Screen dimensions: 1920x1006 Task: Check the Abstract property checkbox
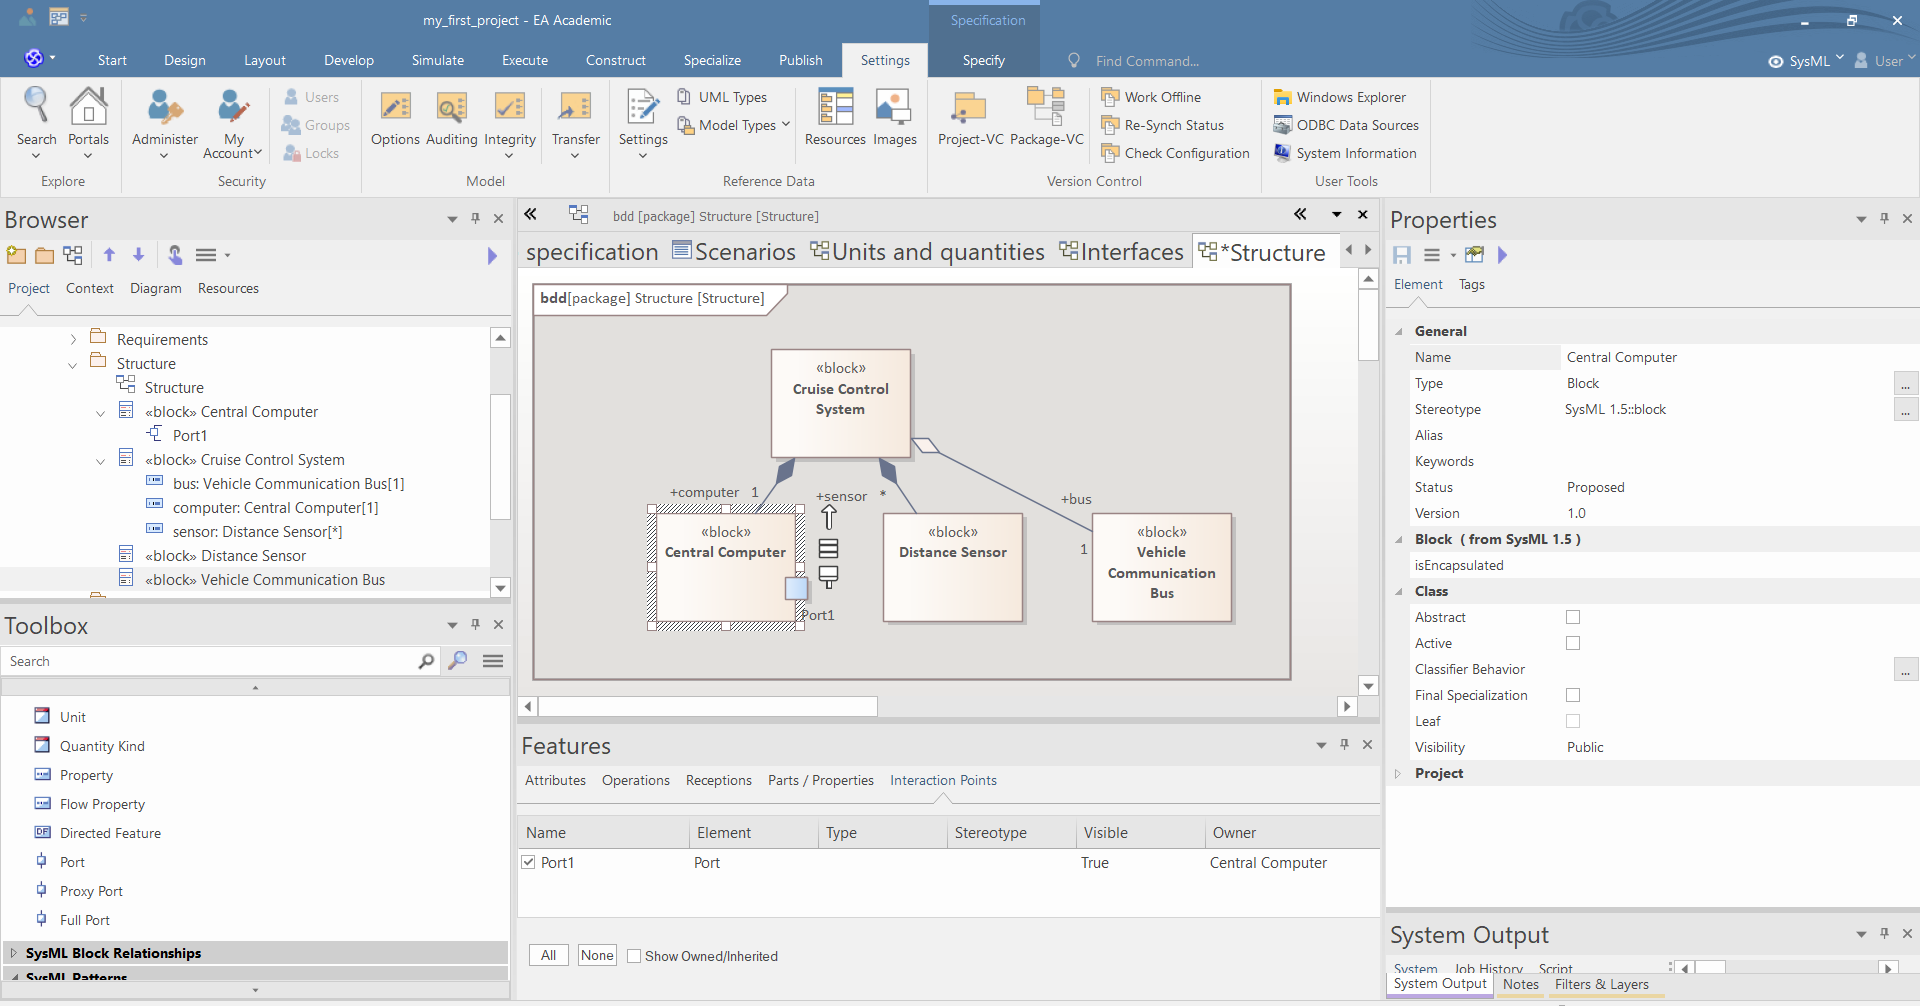1573,617
